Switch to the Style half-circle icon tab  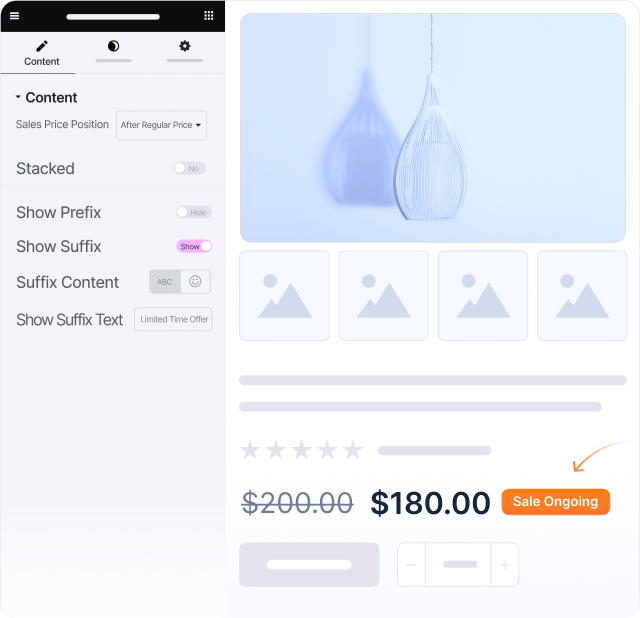coord(113,46)
